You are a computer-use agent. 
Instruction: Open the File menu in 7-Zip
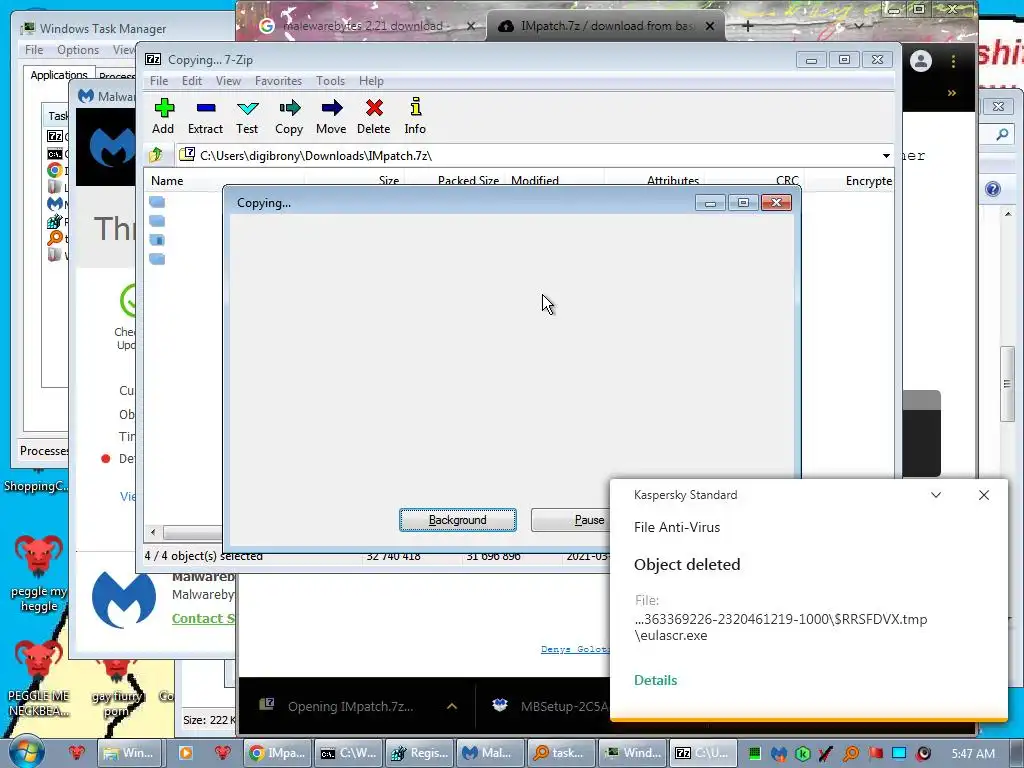tap(159, 81)
